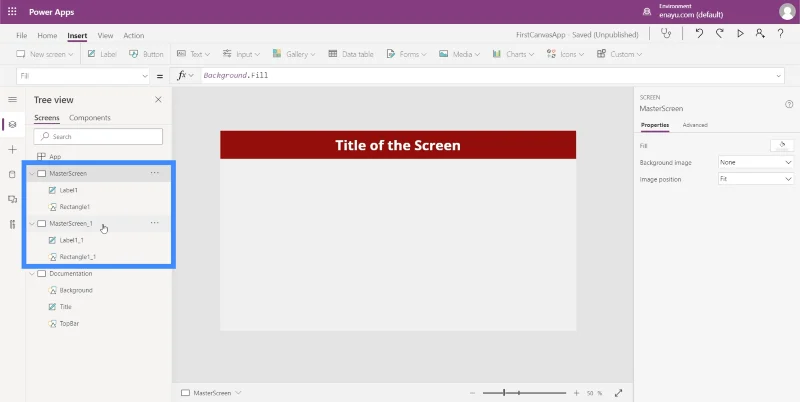Switch to the Insert tab
Screen dimensions: 800x402
(x=77, y=35)
